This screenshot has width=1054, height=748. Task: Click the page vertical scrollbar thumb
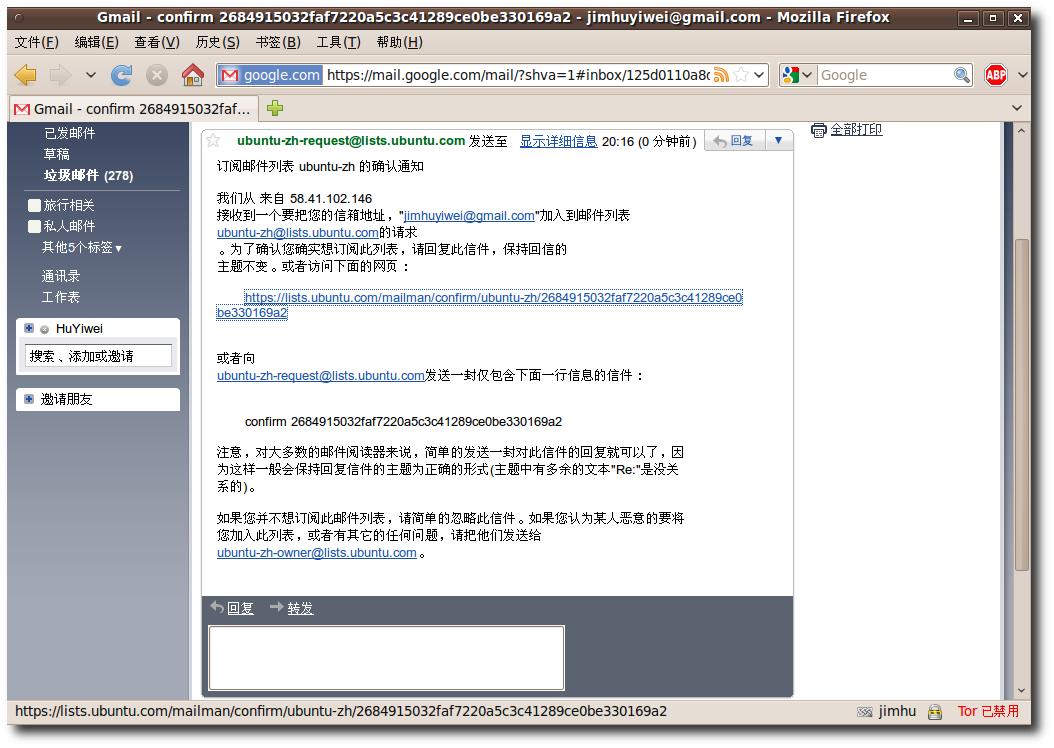[x=1022, y=405]
